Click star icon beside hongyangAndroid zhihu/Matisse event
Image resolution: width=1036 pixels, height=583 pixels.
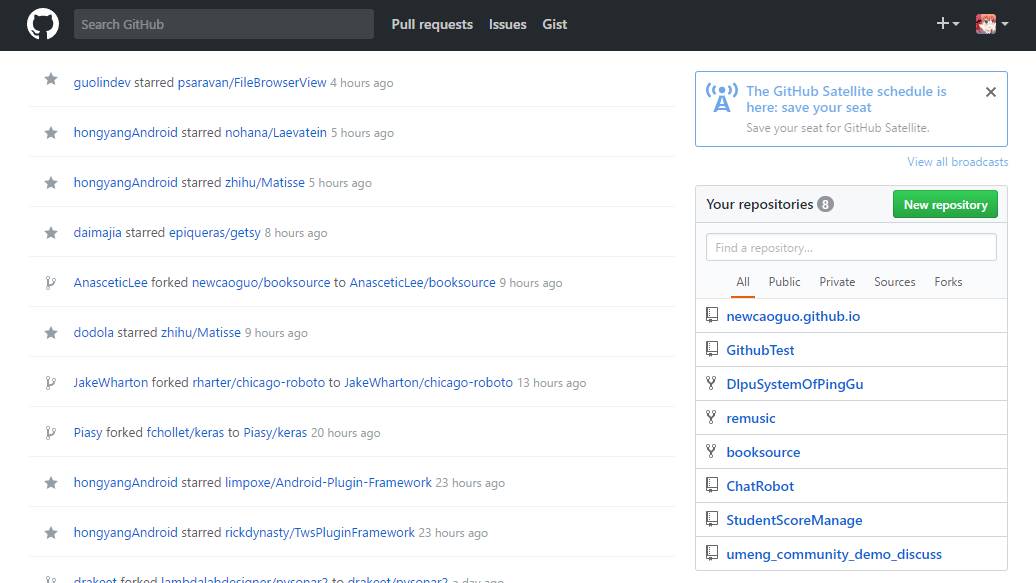(51, 183)
